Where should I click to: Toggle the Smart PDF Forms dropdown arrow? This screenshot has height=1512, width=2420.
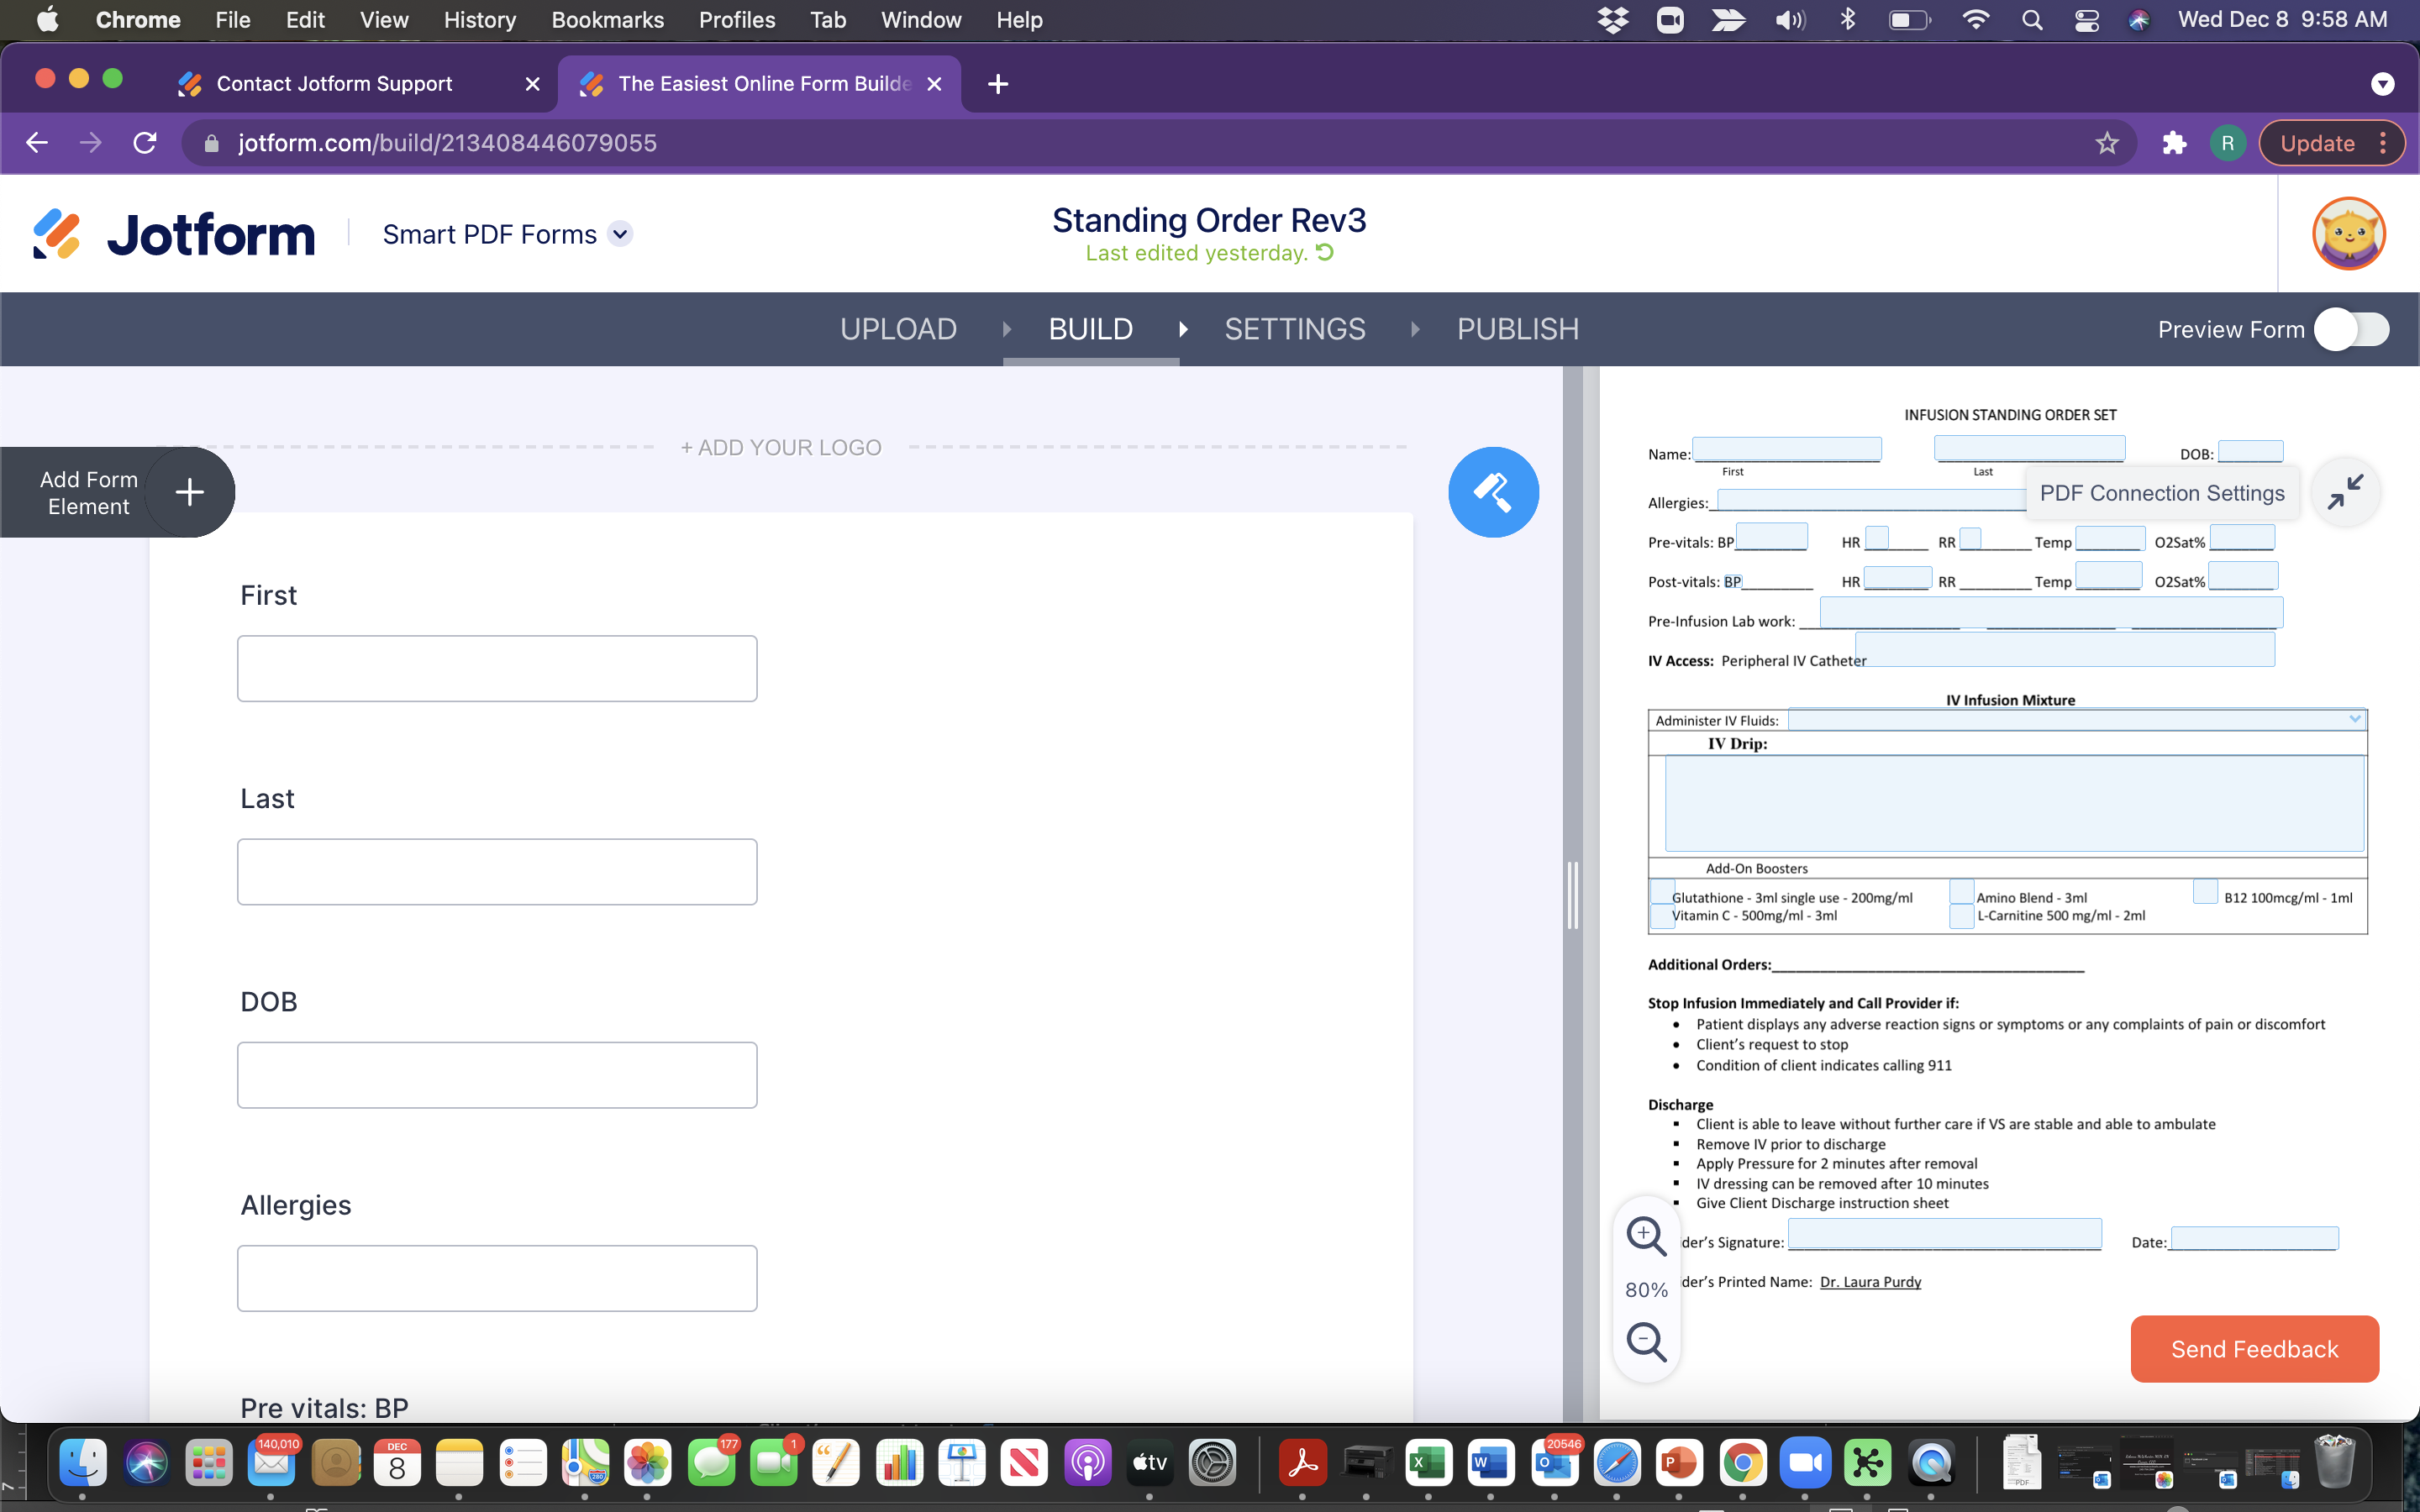click(620, 235)
